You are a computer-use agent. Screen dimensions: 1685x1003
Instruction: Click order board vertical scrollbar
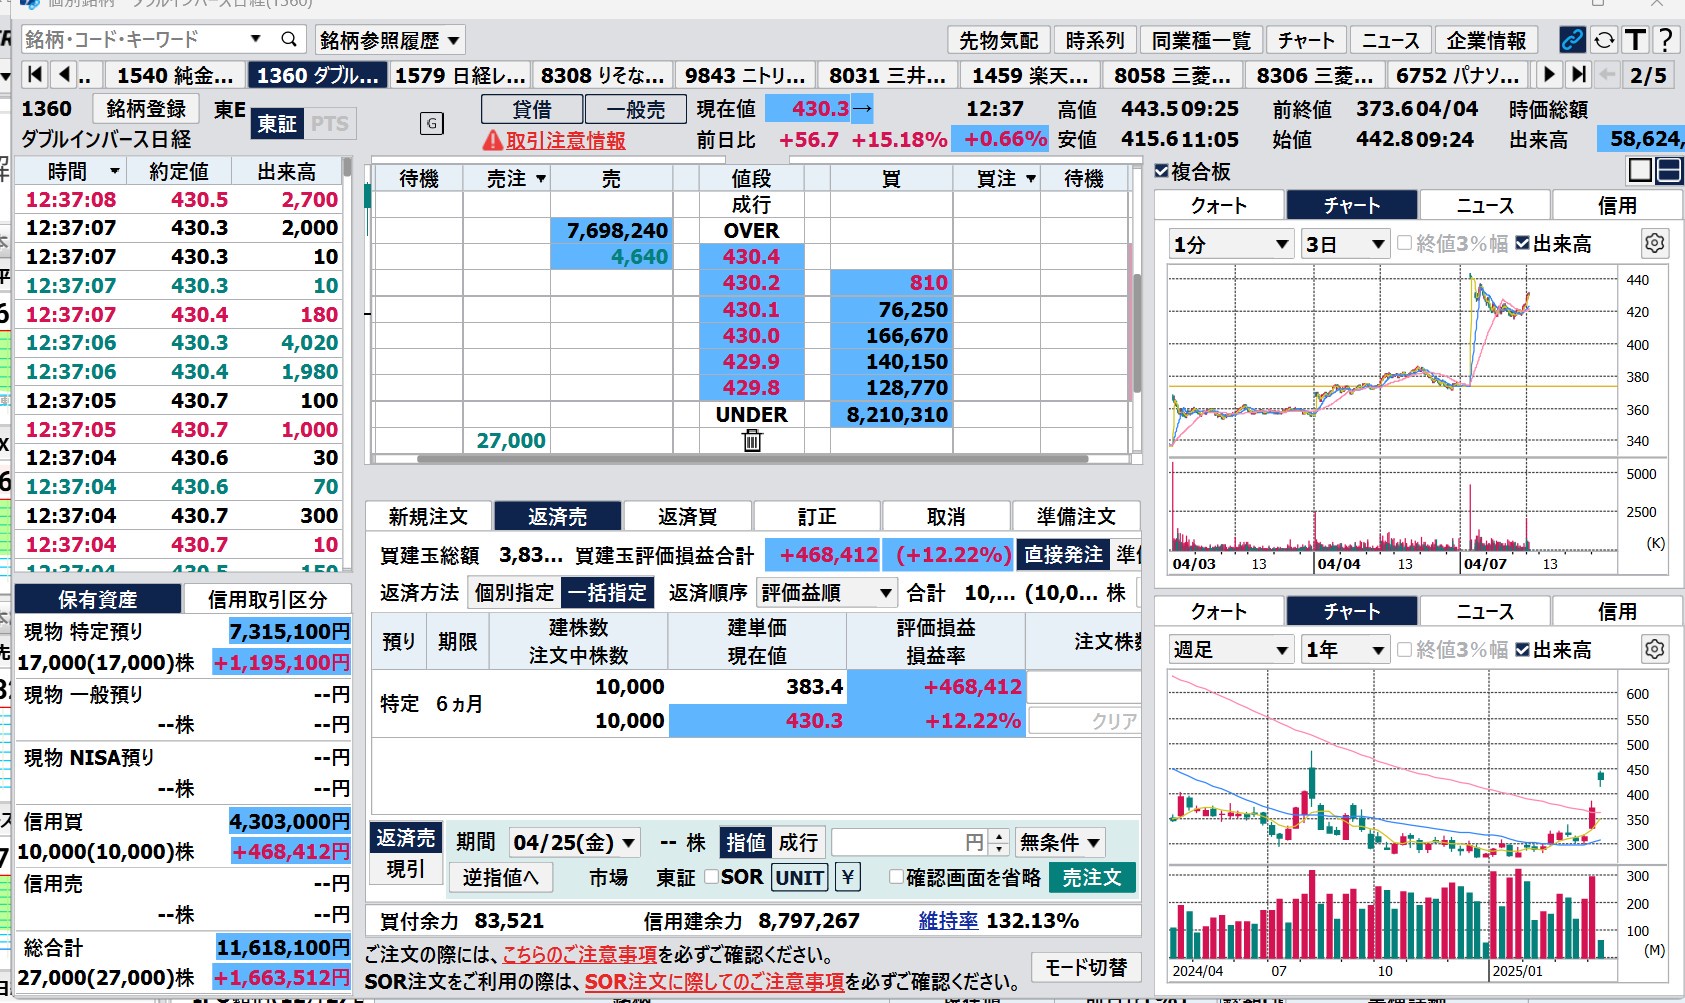1136,332
